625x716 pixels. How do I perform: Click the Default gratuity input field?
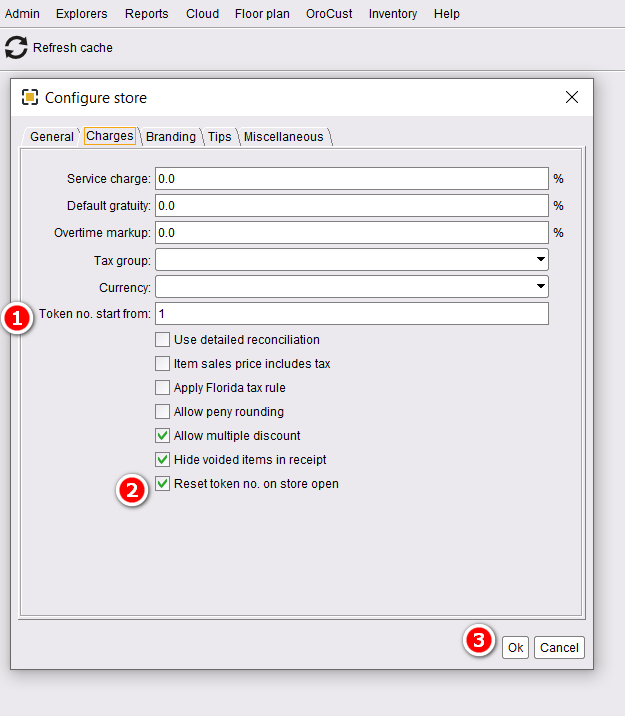(352, 205)
